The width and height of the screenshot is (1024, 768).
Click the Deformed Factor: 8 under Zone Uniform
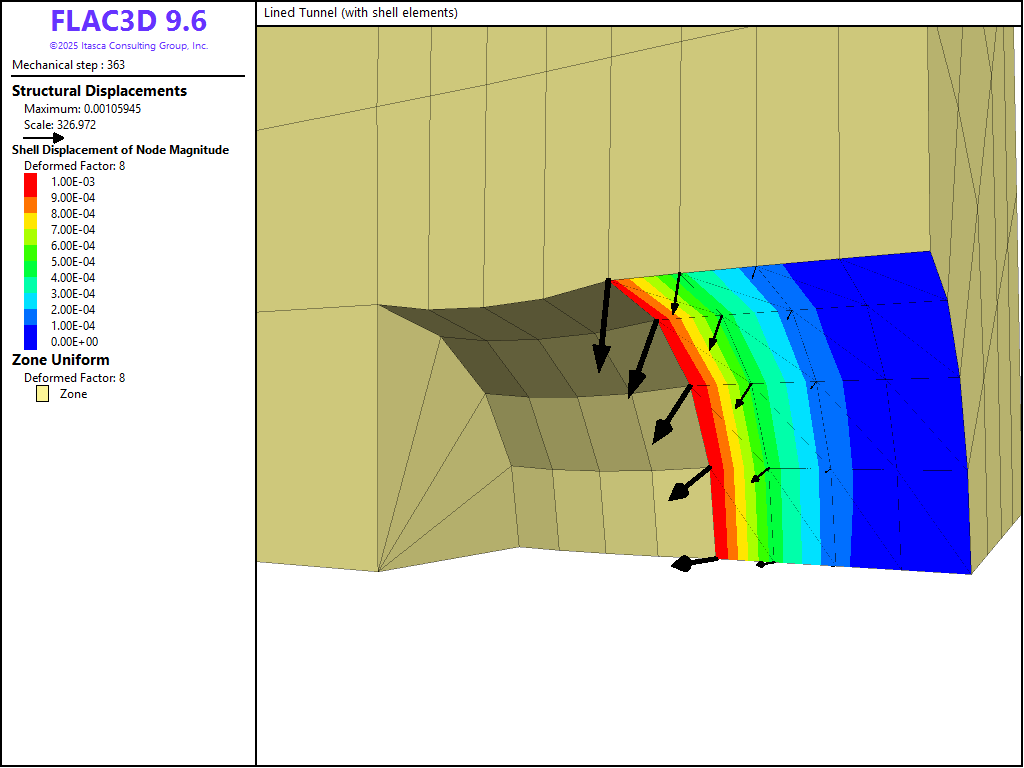(74, 378)
